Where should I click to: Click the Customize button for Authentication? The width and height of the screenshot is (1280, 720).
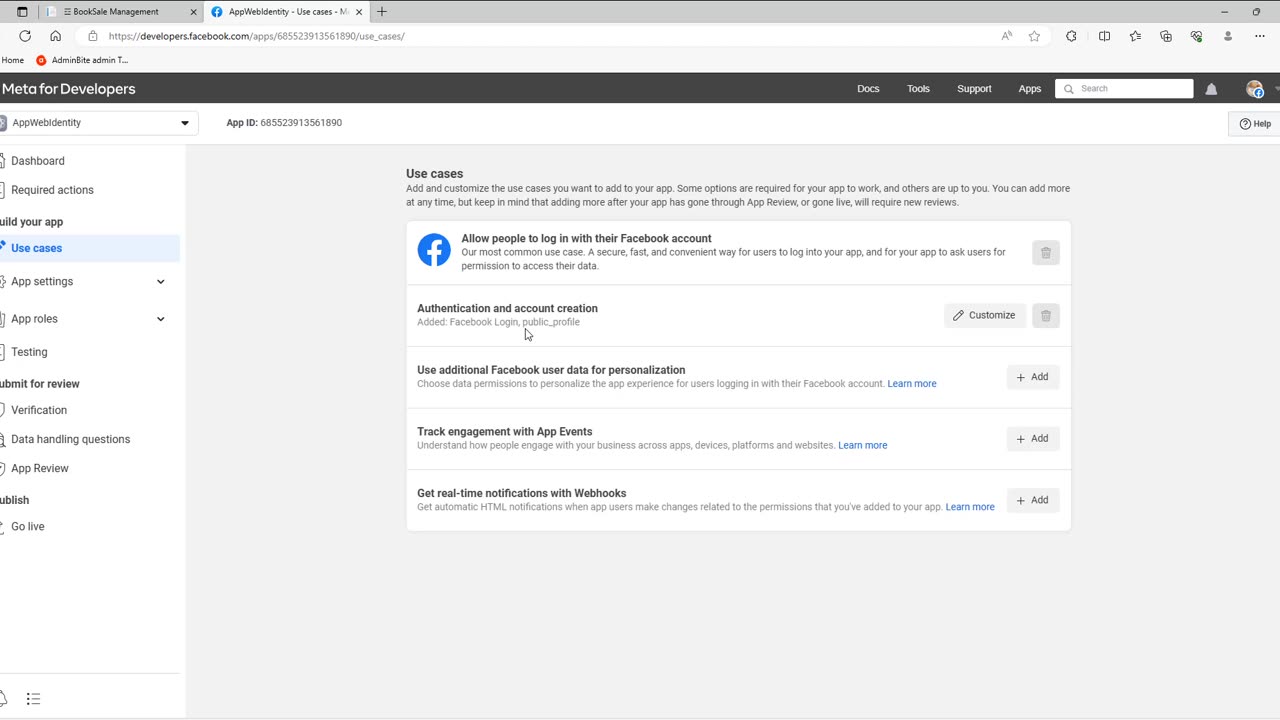coord(984,315)
